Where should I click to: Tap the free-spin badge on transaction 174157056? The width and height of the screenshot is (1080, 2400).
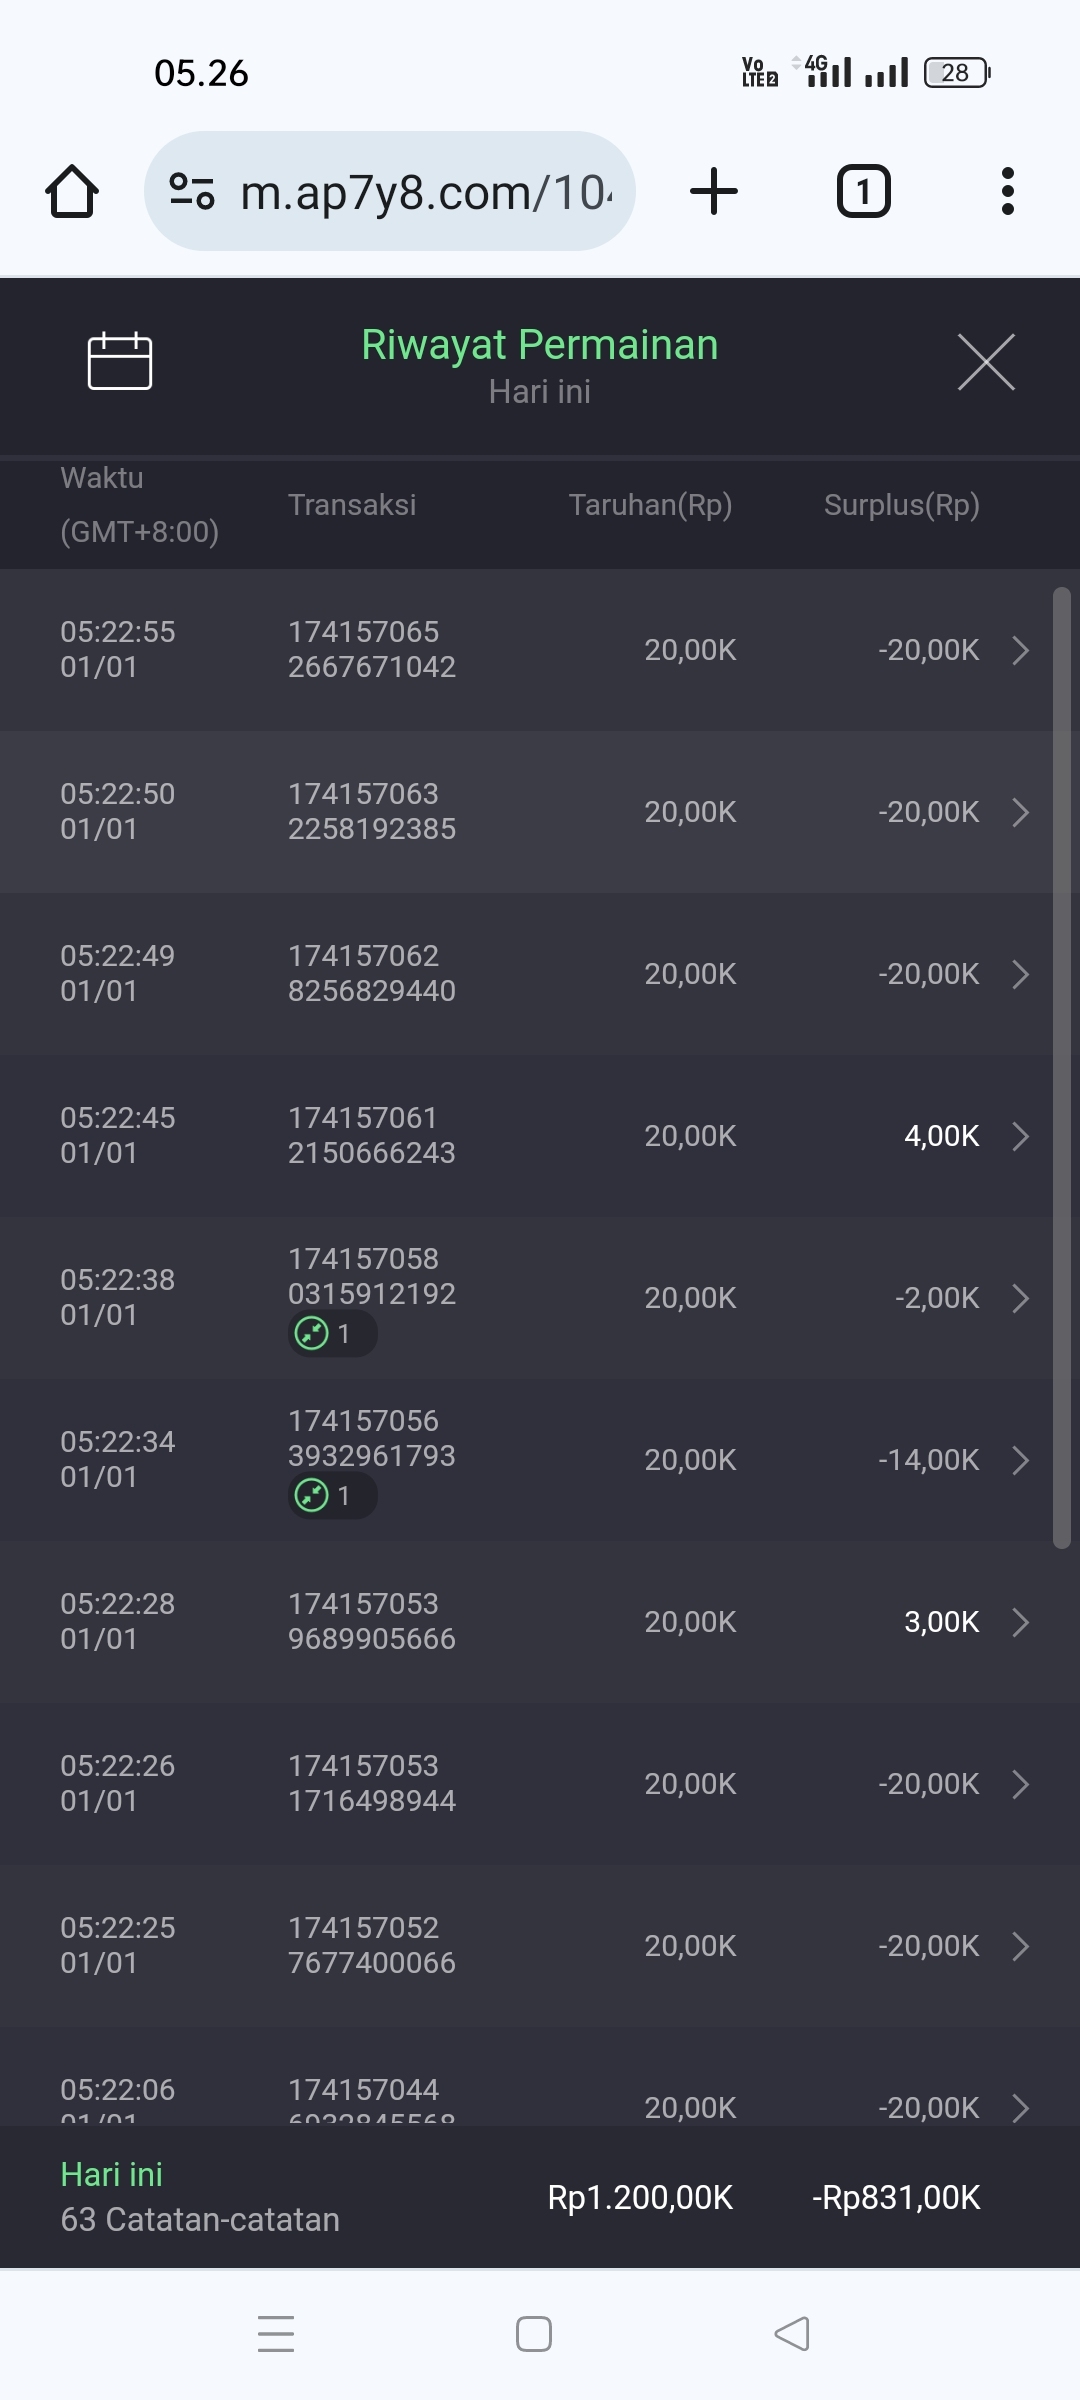[x=331, y=1496]
